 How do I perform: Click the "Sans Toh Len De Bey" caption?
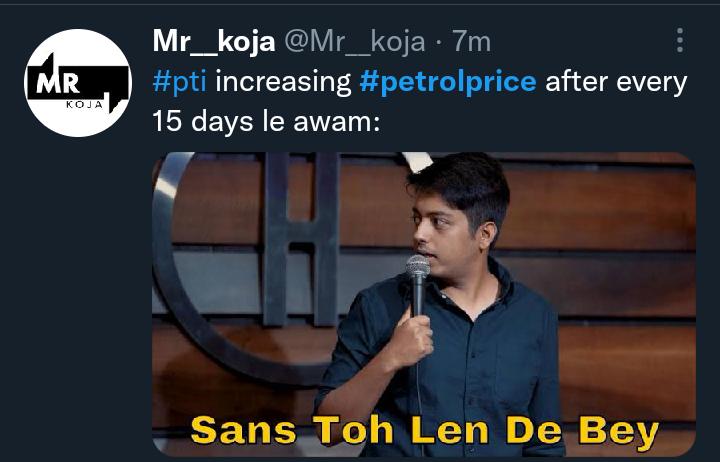point(424,431)
